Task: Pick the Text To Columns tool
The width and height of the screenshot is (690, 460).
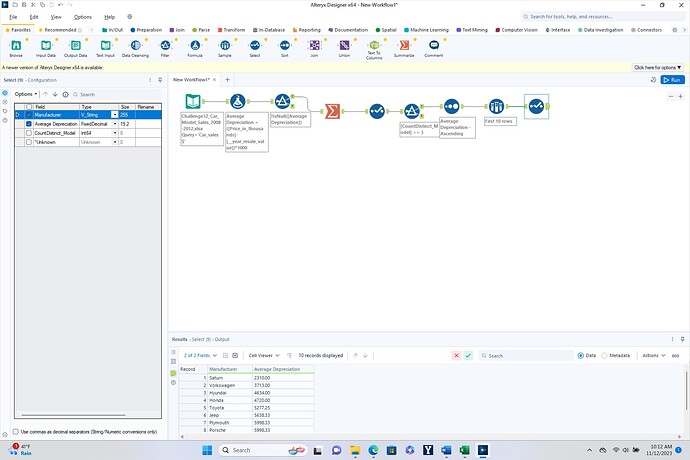Action: 374,45
